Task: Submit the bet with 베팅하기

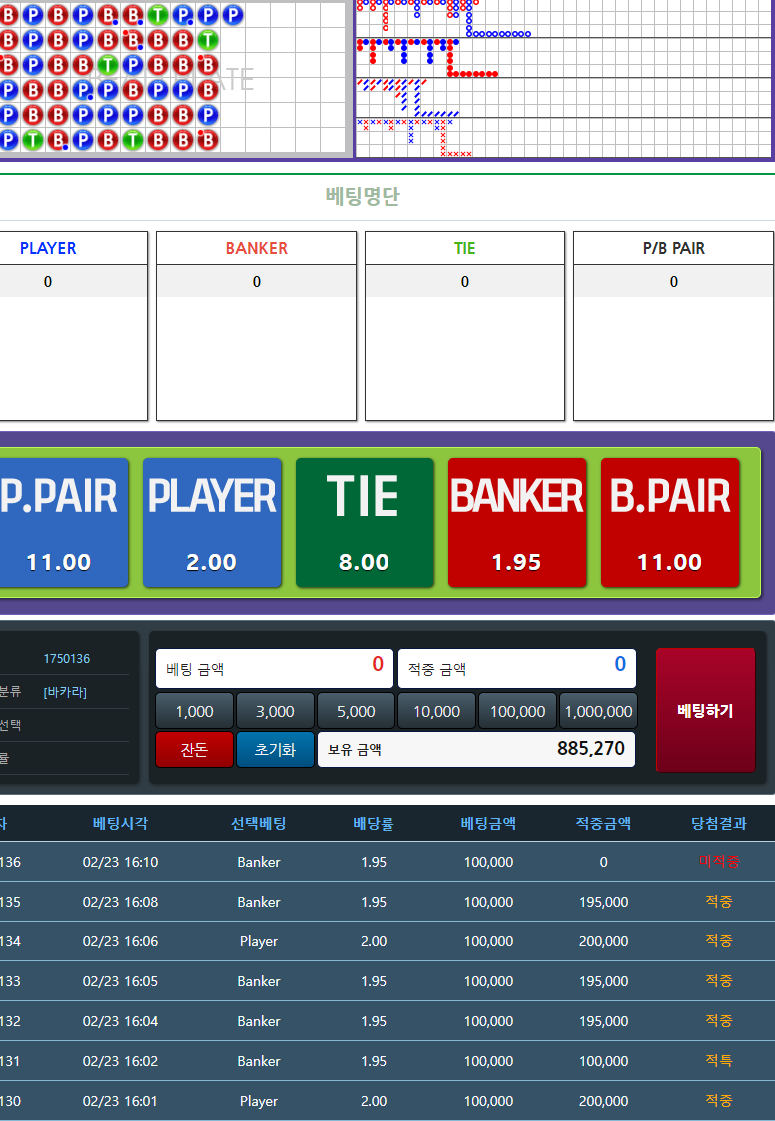Action: coord(706,710)
